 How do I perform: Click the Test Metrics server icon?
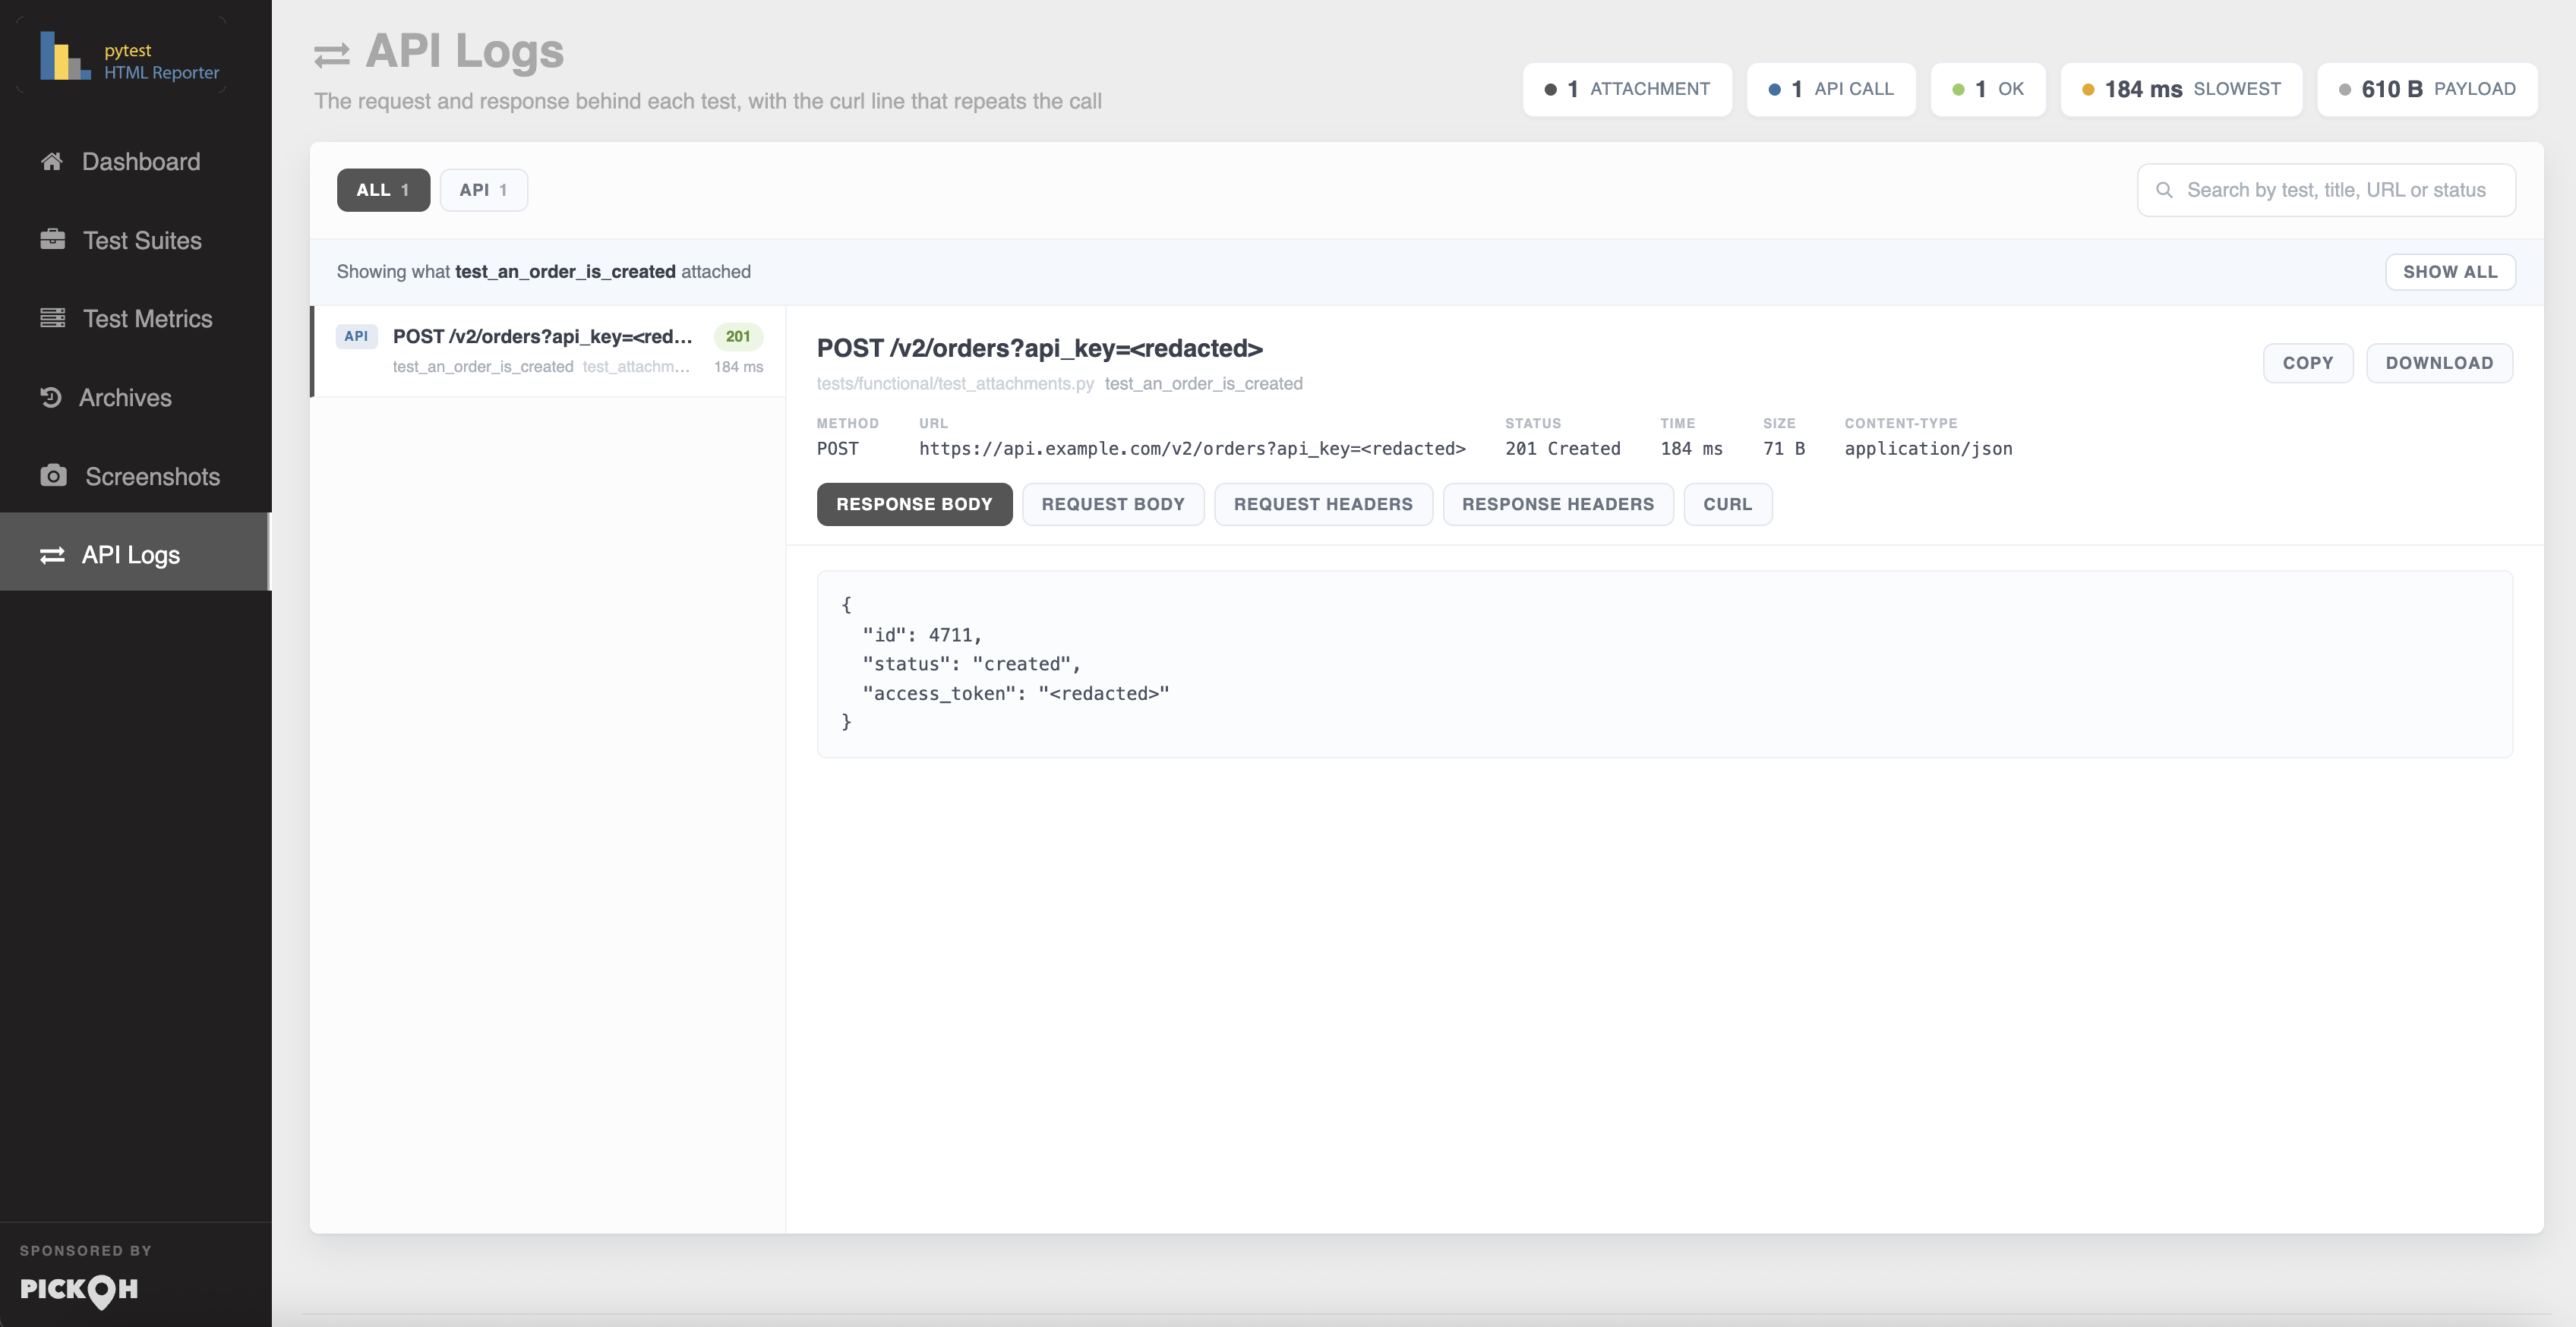(52, 318)
